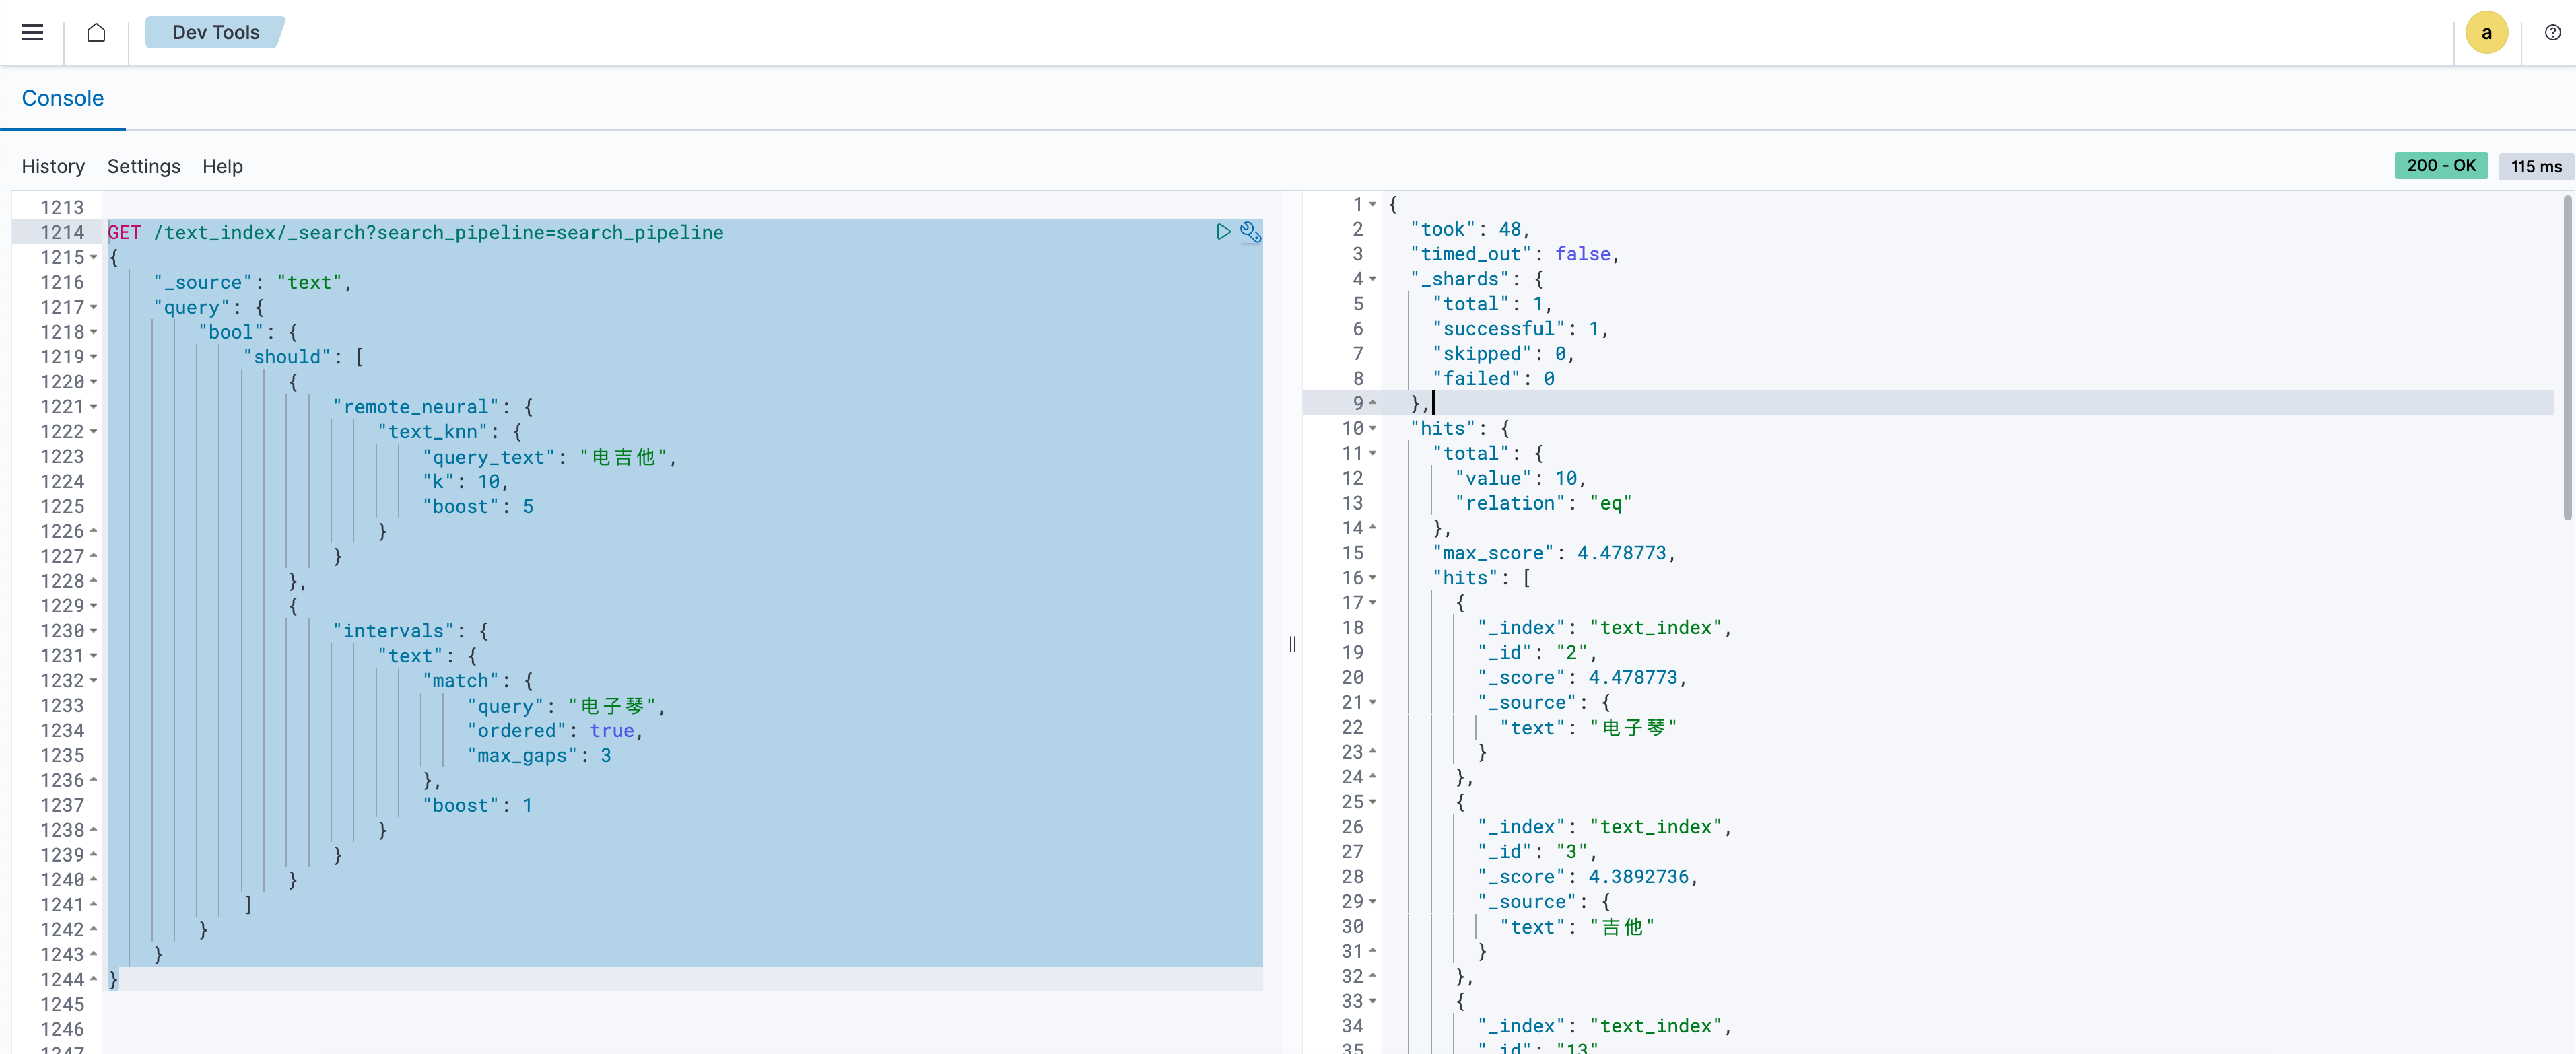
Task: Collapse _source block at output line 29
Action: point(1373,901)
